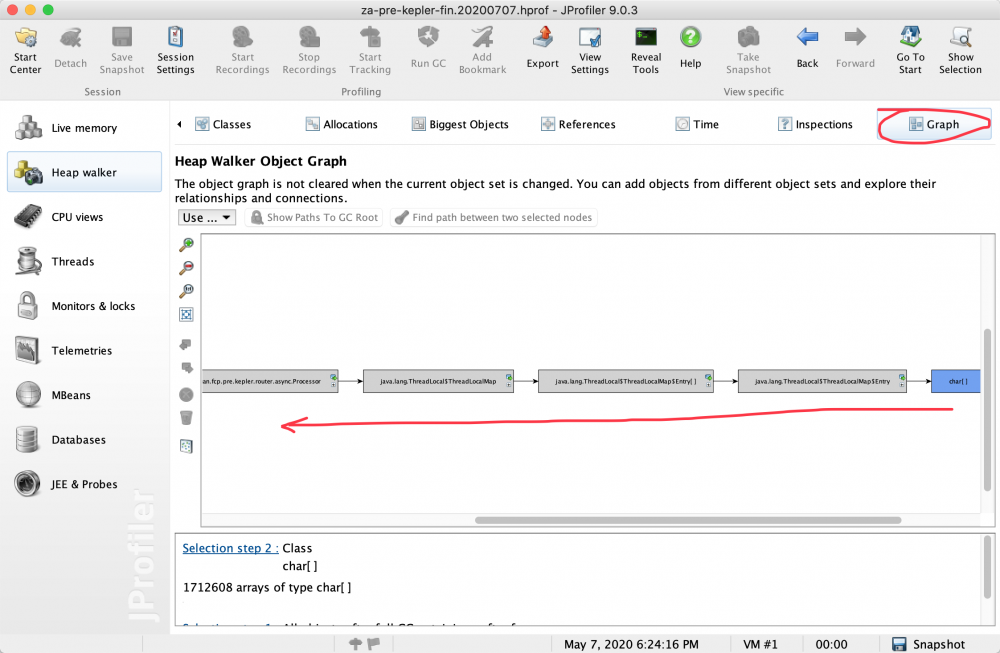This screenshot has width=1000, height=653.
Task: Open the "Selection step 2" link
Action: (230, 548)
